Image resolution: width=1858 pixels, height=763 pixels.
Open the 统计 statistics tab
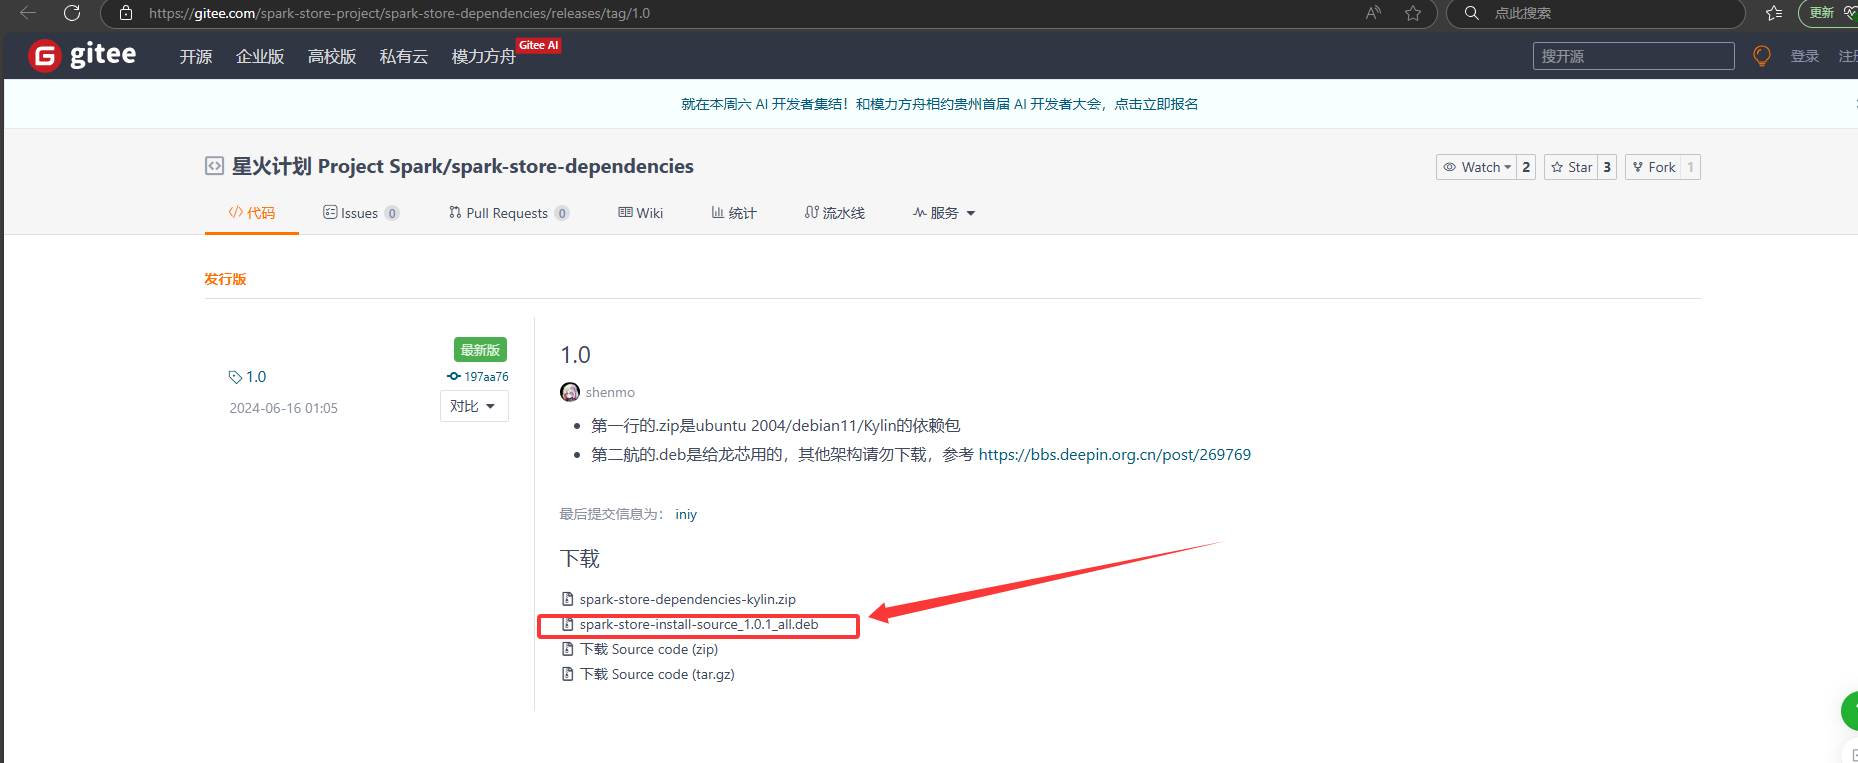tap(734, 213)
